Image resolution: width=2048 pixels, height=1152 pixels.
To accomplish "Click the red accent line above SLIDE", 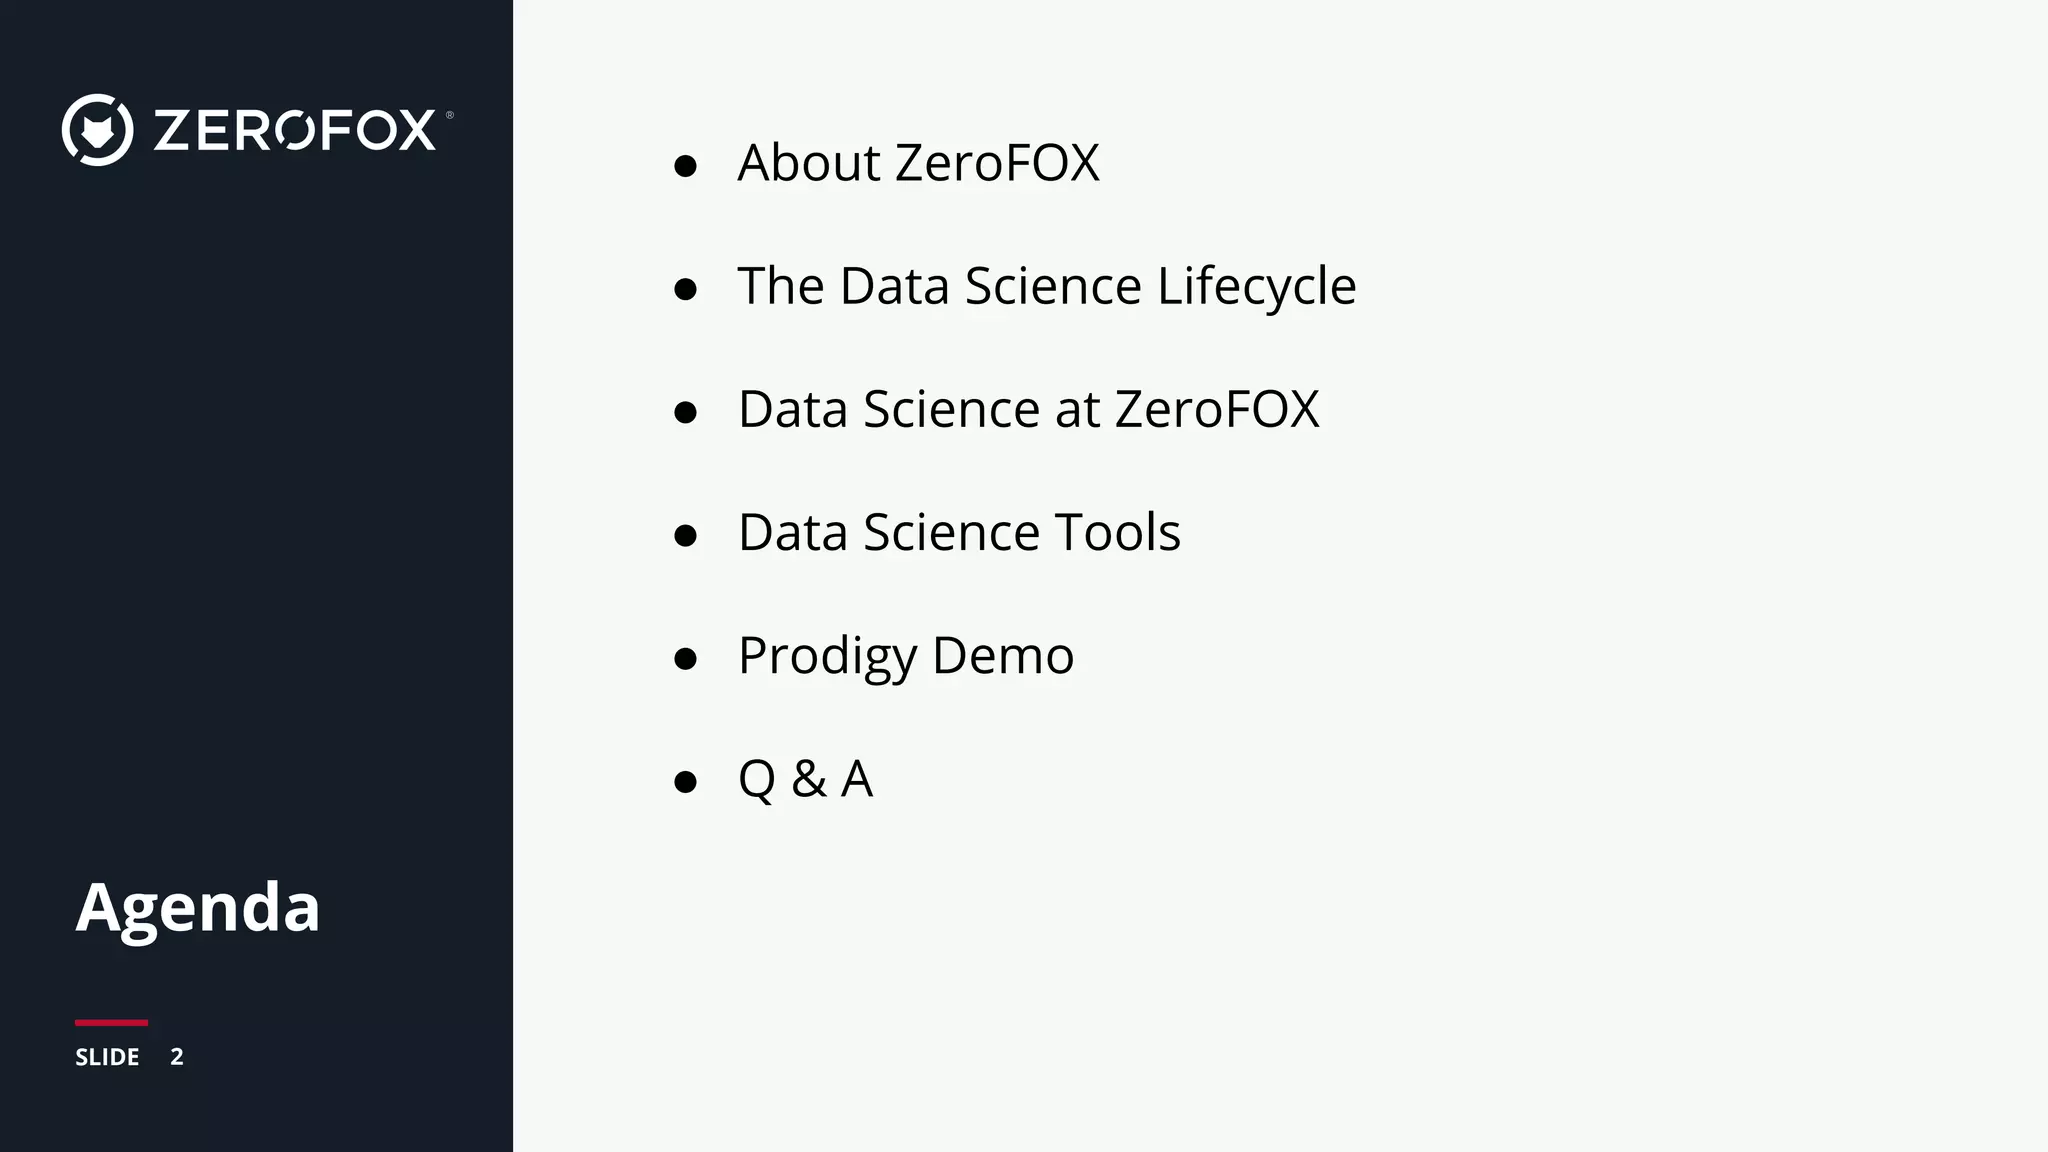I will 111,1023.
